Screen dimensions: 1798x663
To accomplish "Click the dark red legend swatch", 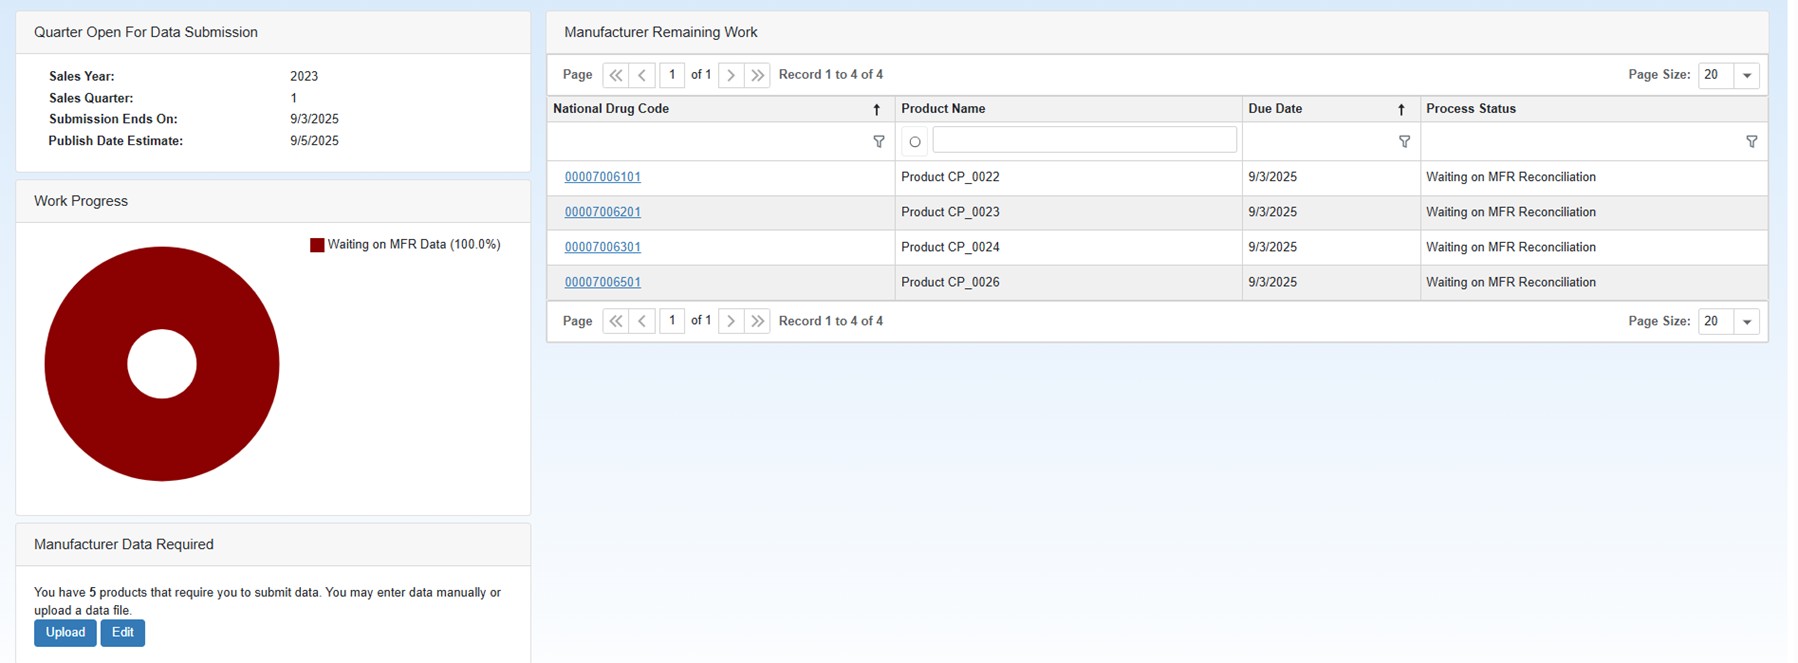I will click(x=317, y=245).
